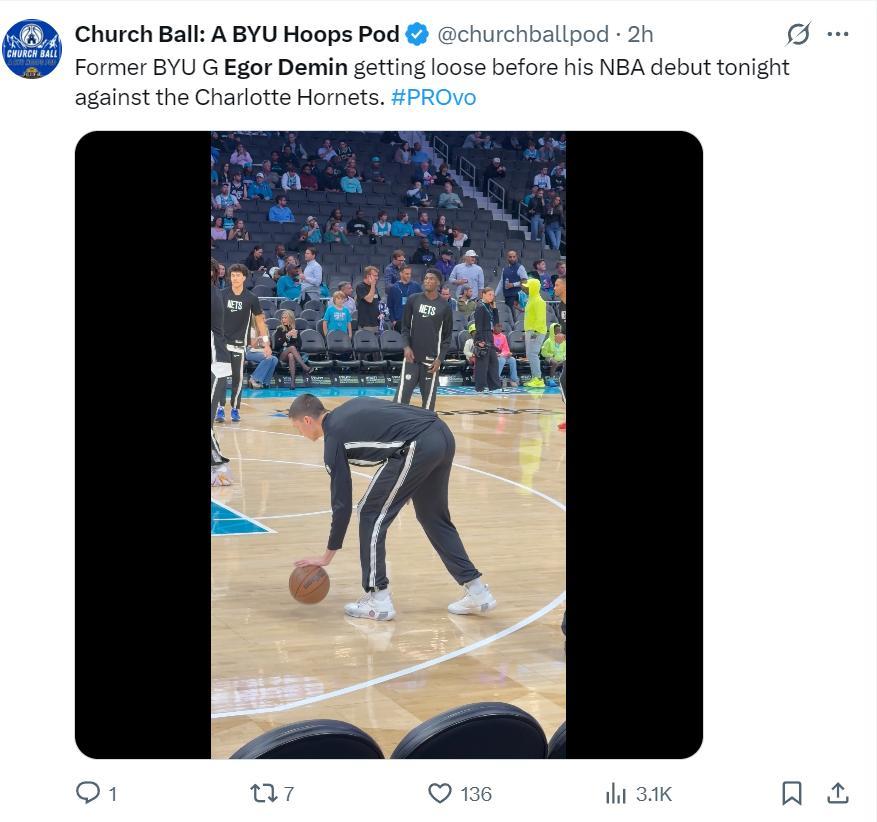Image resolution: width=877 pixels, height=822 pixels.
Task: Open the share post menu
Action: coord(838,793)
